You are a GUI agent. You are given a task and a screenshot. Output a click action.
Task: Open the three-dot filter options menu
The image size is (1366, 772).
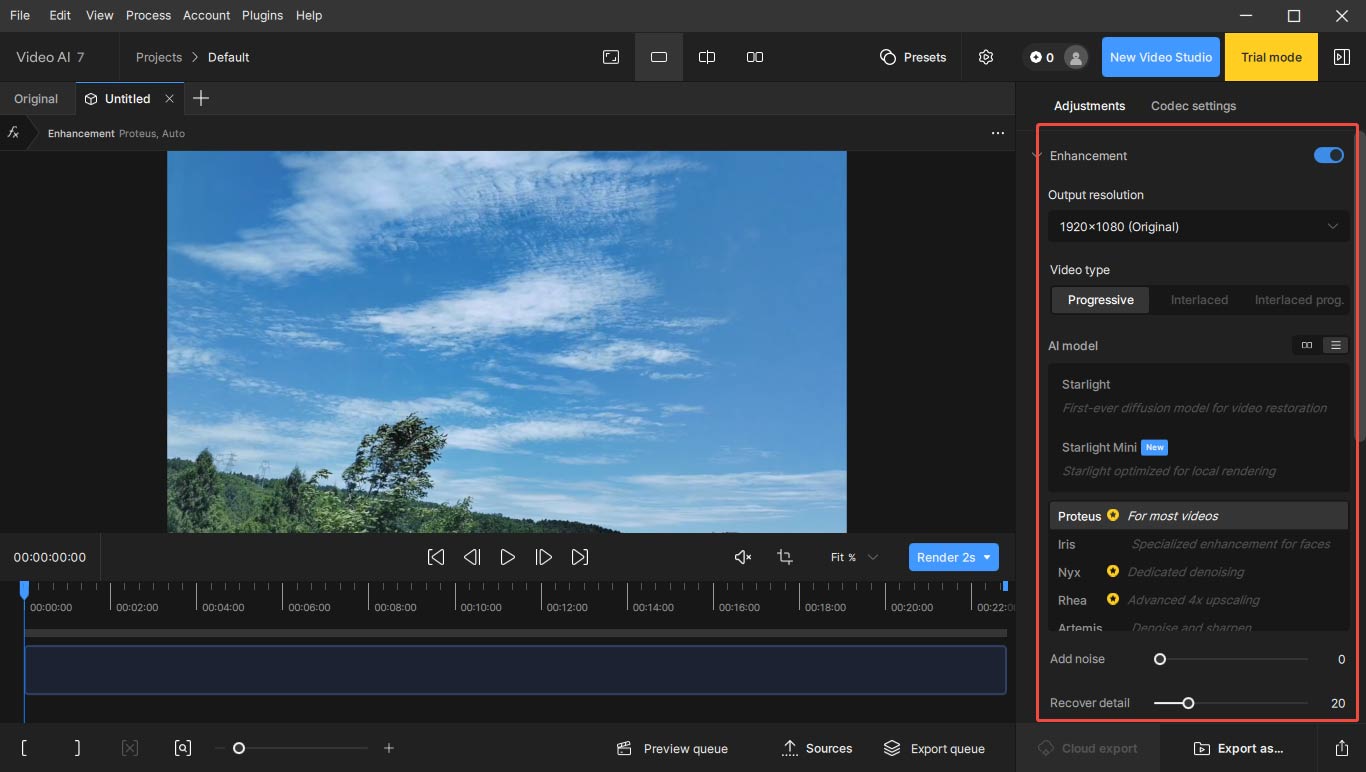click(998, 133)
